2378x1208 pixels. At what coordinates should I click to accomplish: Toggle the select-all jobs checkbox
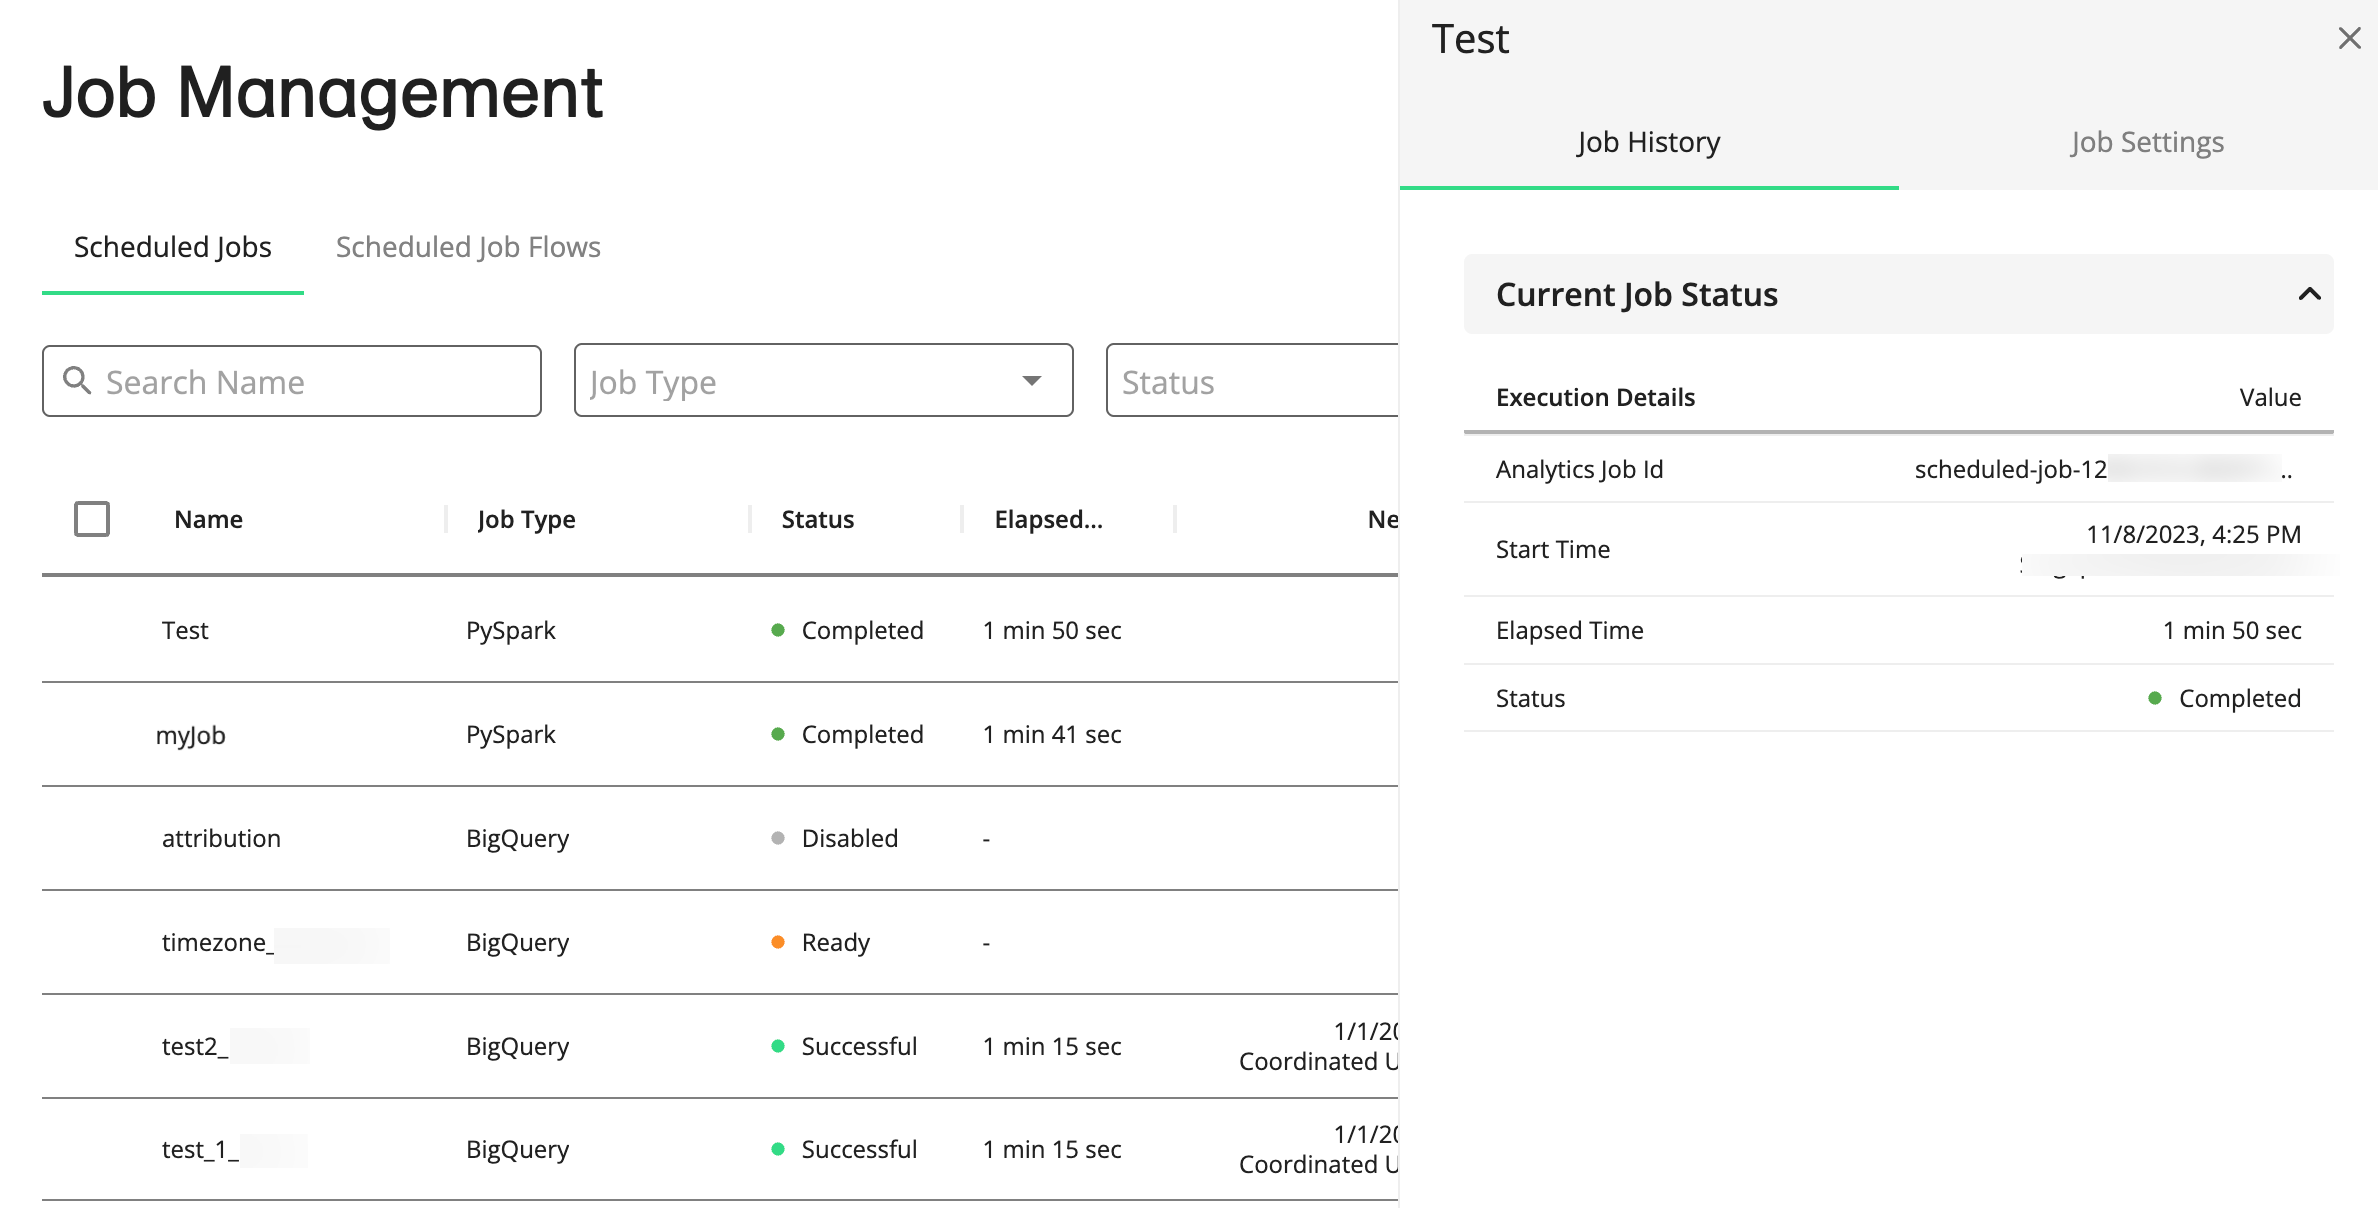pos(92,519)
